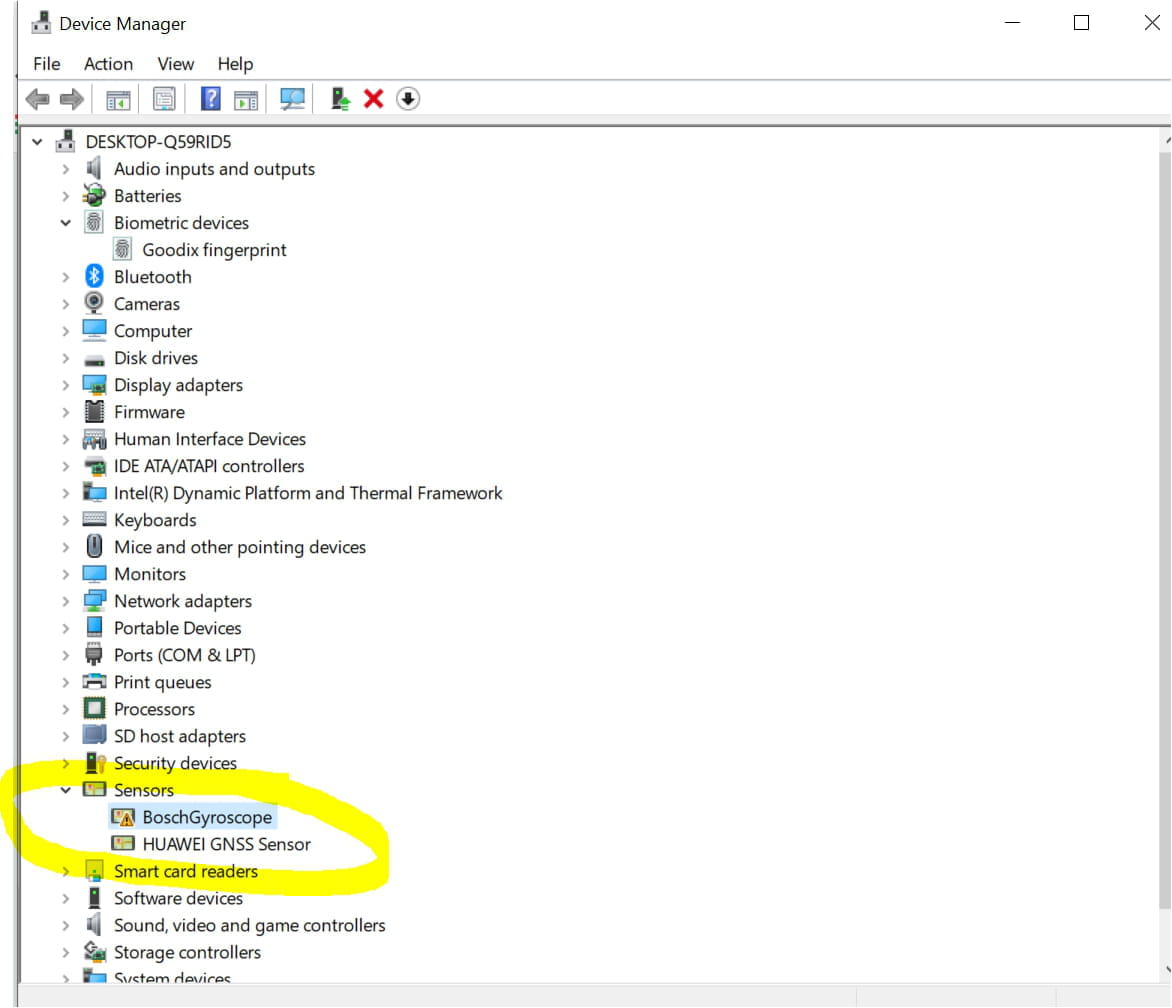
Task: Click the red X Uninstall device icon
Action: [x=374, y=99]
